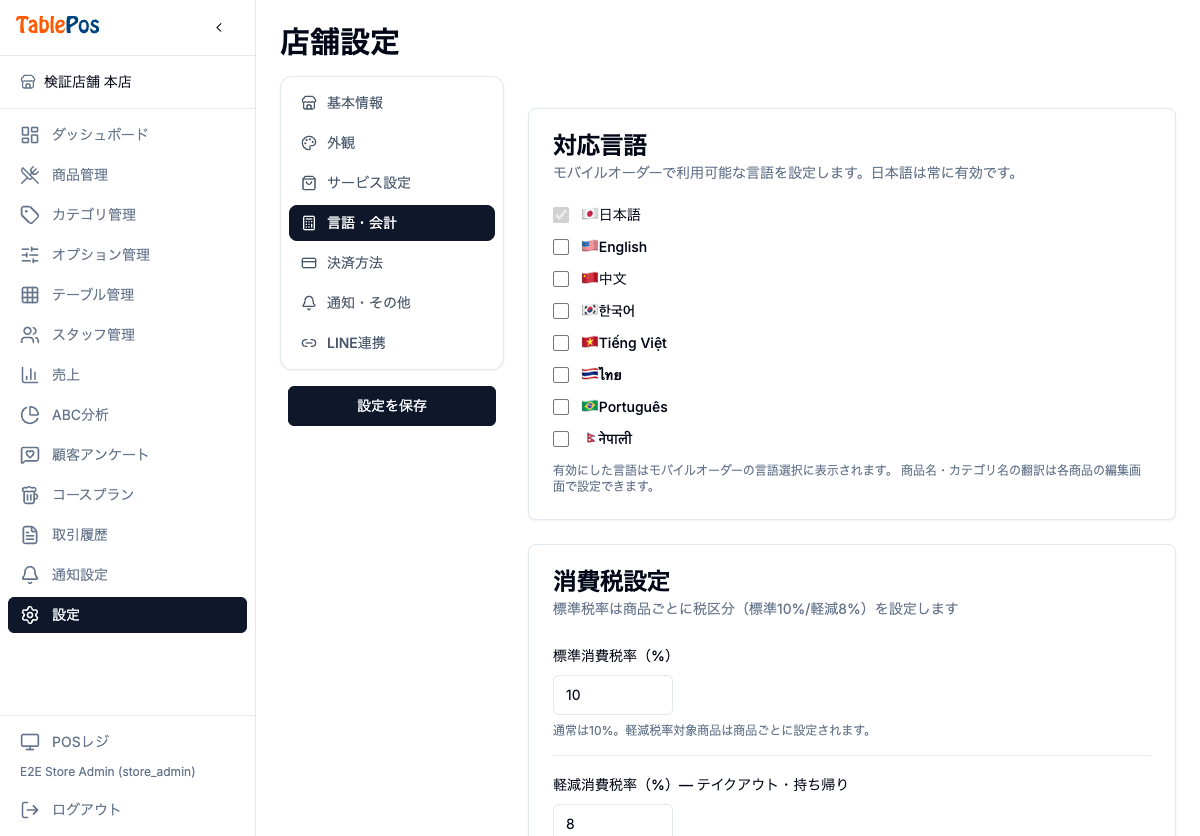
Task: Click the スタッフ管理 people icon
Action: [30, 335]
